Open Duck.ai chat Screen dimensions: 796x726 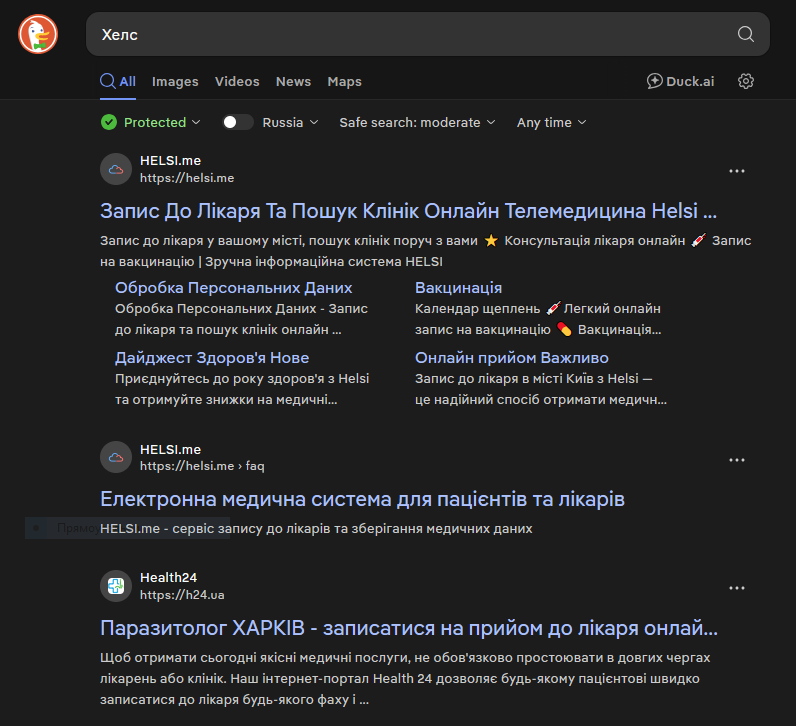[x=680, y=81]
